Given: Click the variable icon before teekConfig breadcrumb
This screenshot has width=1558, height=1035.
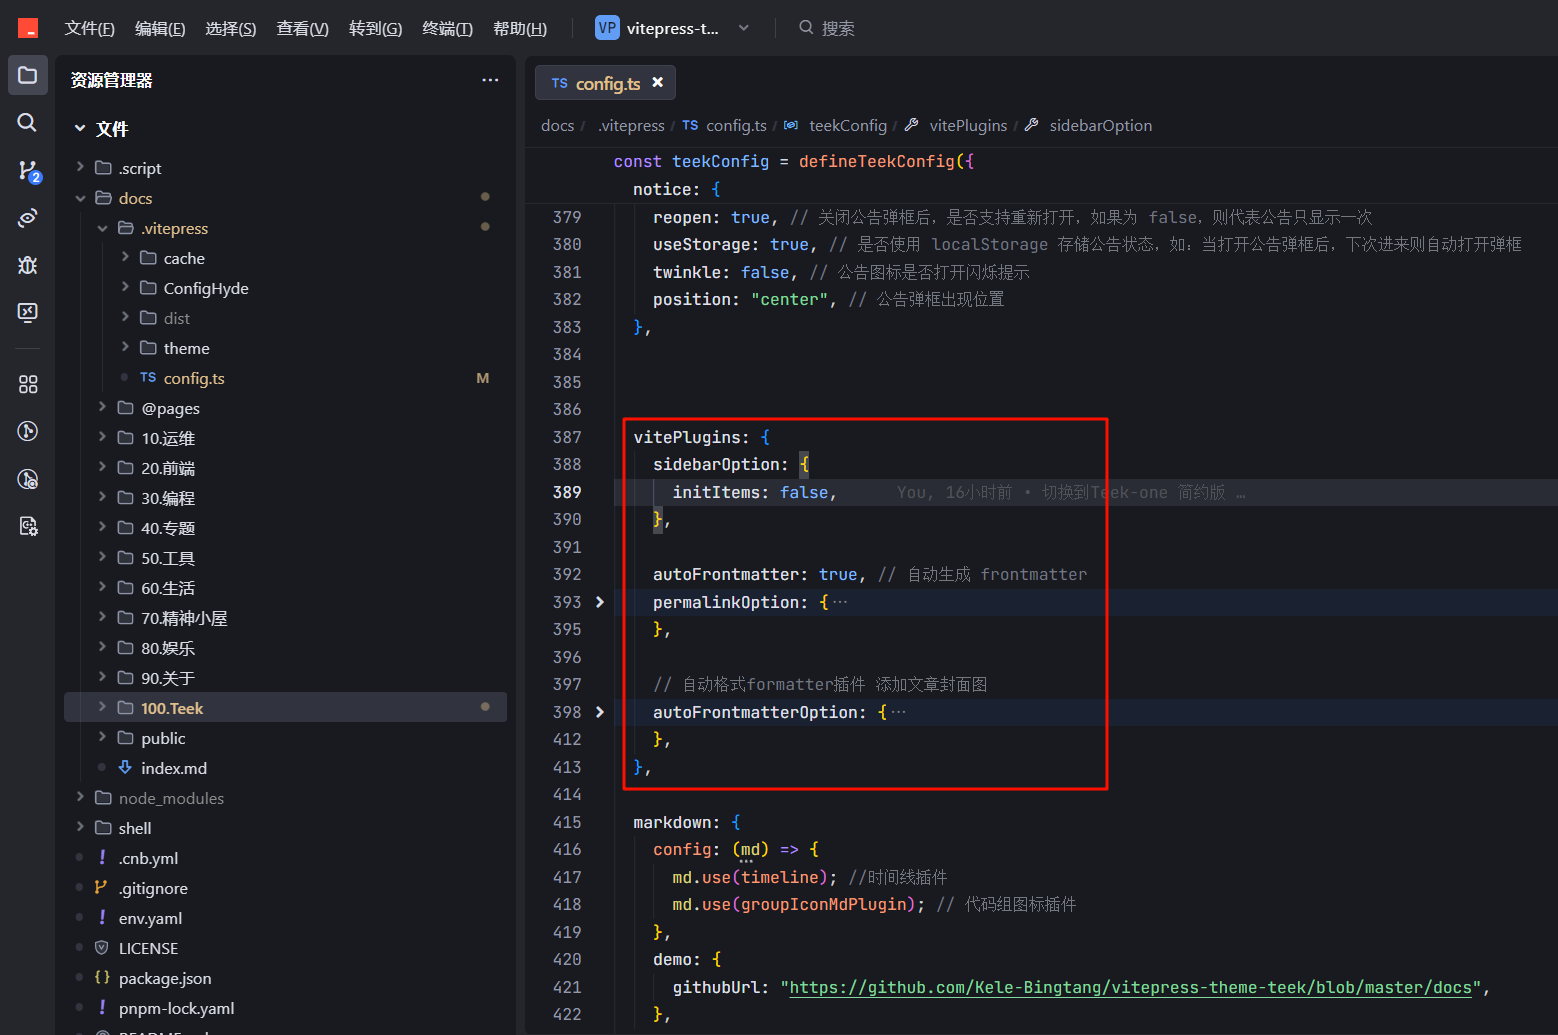Looking at the screenshot, I should tap(791, 125).
